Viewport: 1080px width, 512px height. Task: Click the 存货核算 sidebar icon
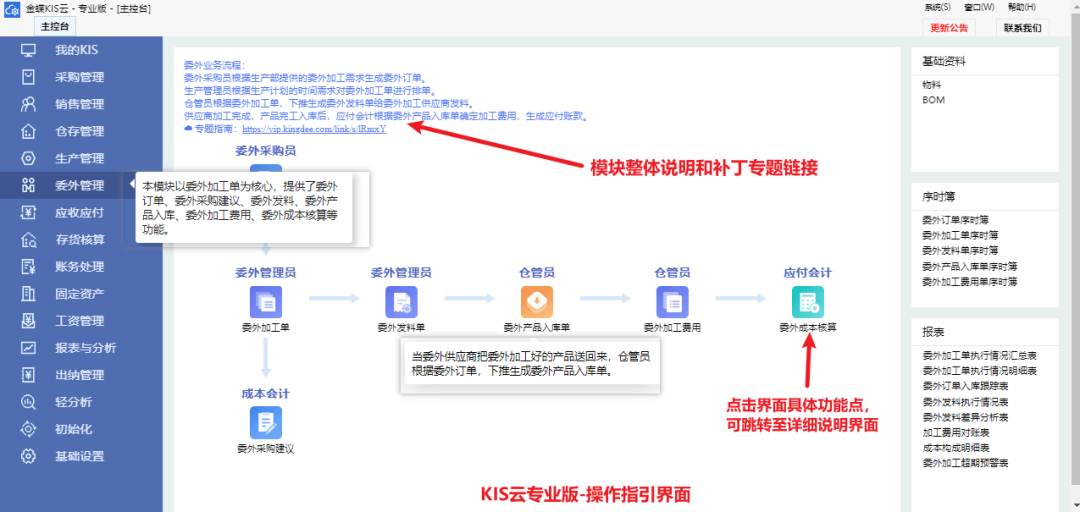click(28, 240)
